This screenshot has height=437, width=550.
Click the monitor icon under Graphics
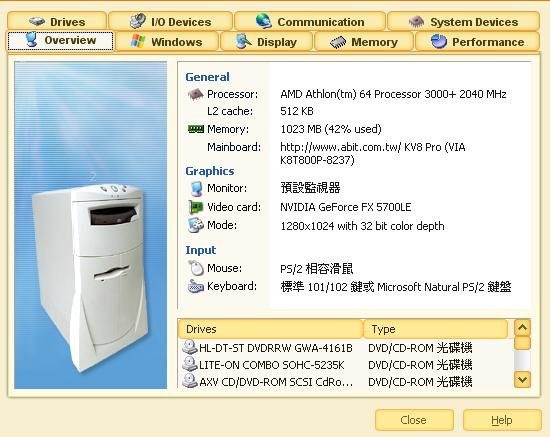pos(196,188)
